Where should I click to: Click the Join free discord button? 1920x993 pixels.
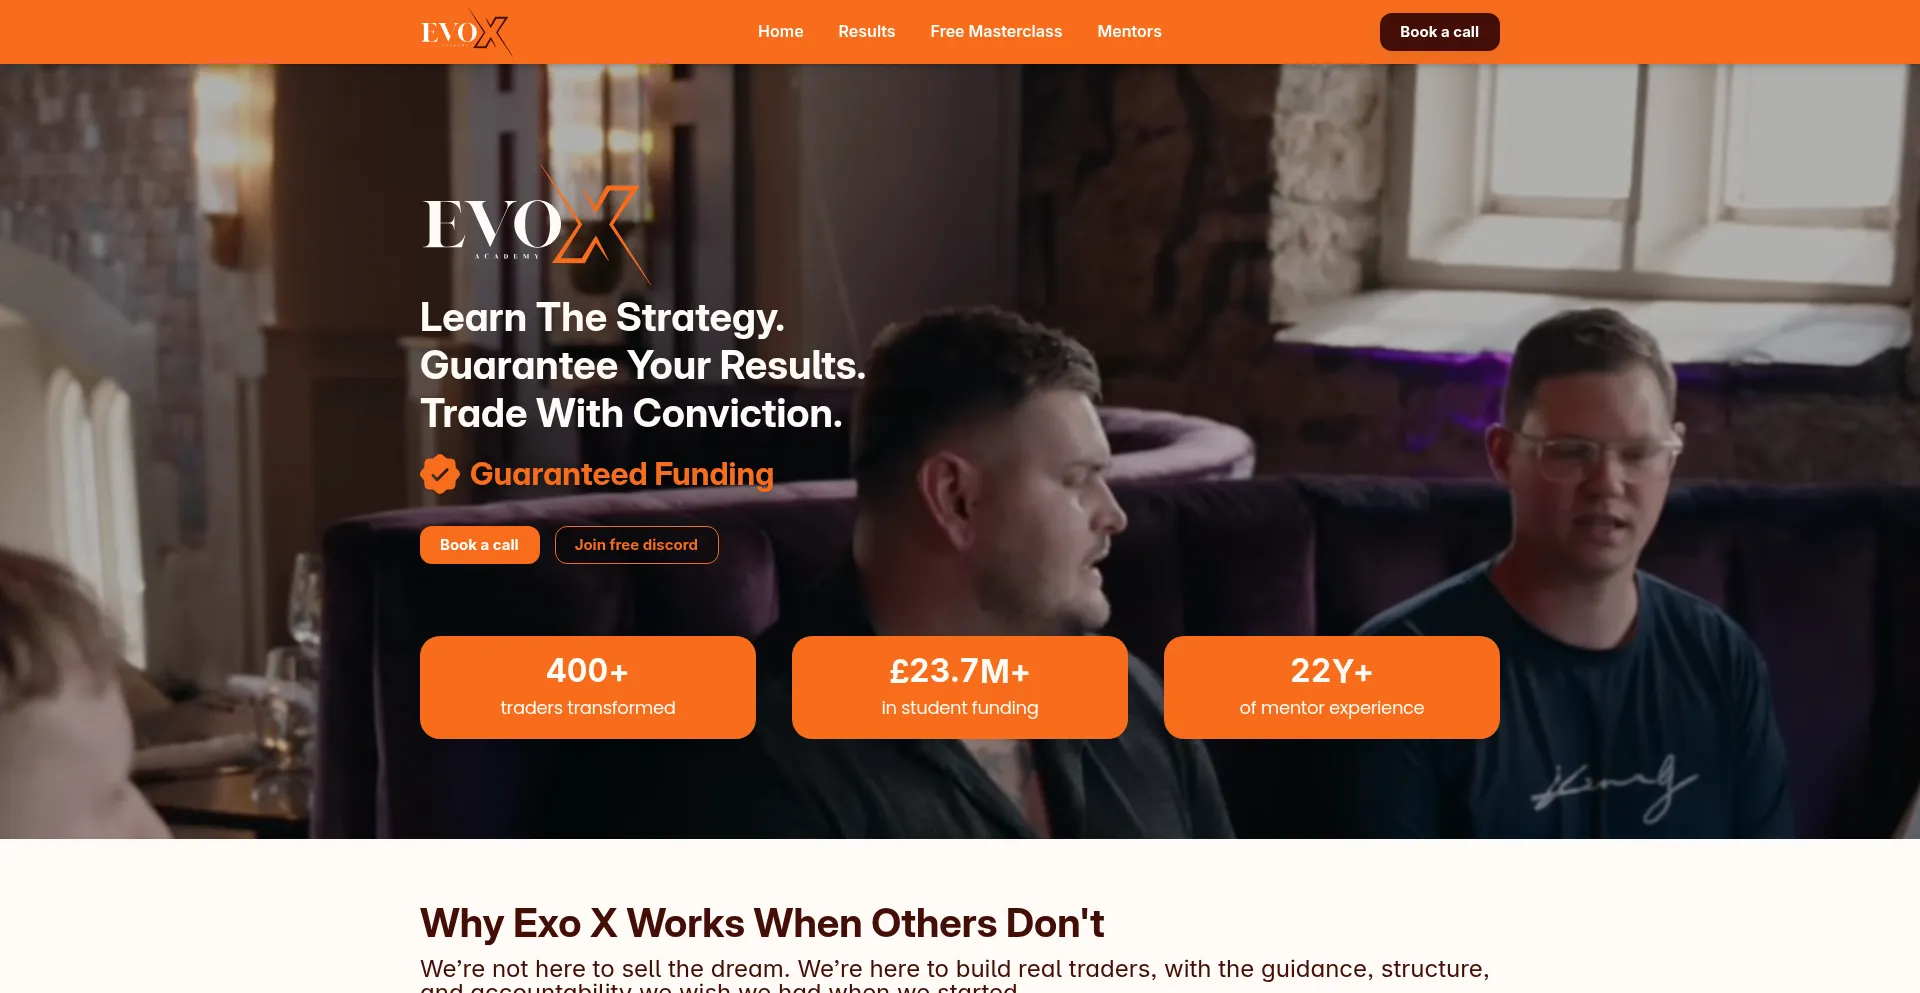636,545
